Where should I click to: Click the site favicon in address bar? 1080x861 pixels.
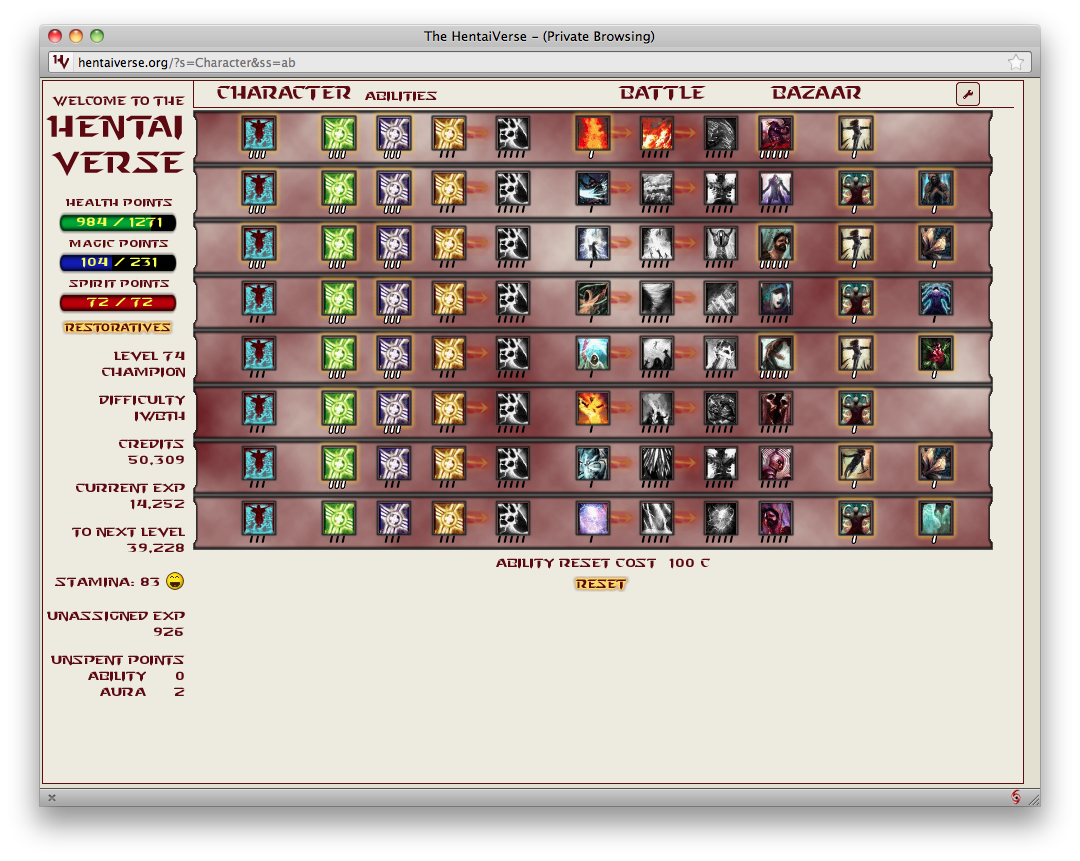click(x=61, y=62)
